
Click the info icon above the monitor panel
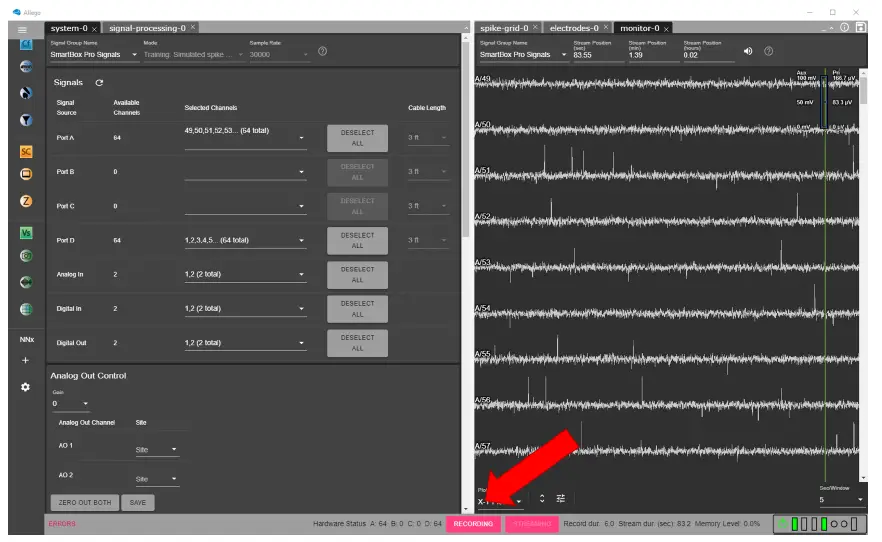(844, 27)
